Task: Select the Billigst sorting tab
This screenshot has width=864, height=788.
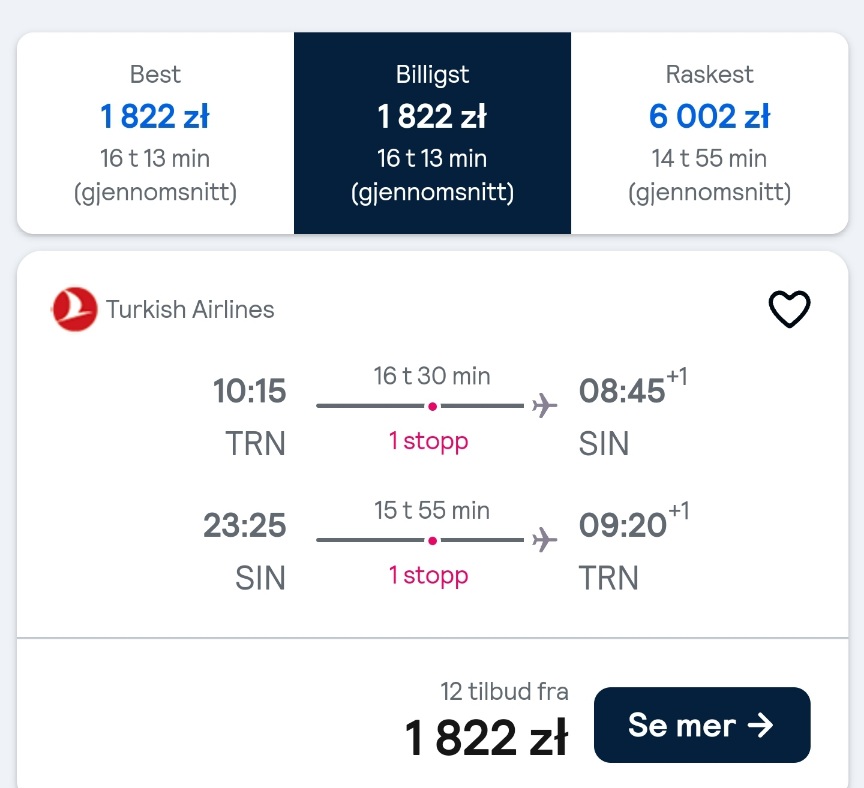Action: 433,133
